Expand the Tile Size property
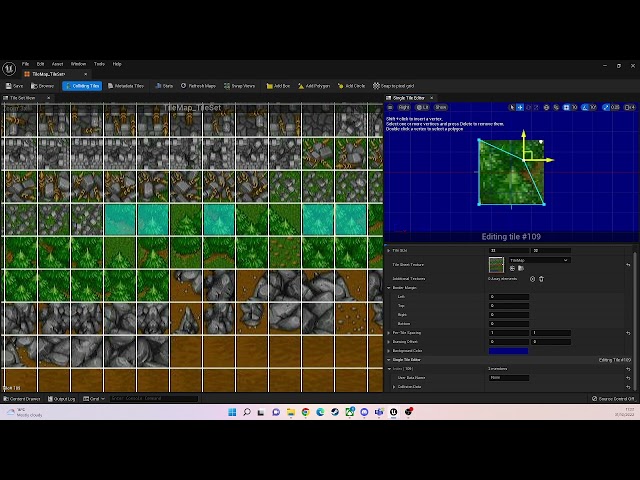The image size is (640, 480). 389,251
